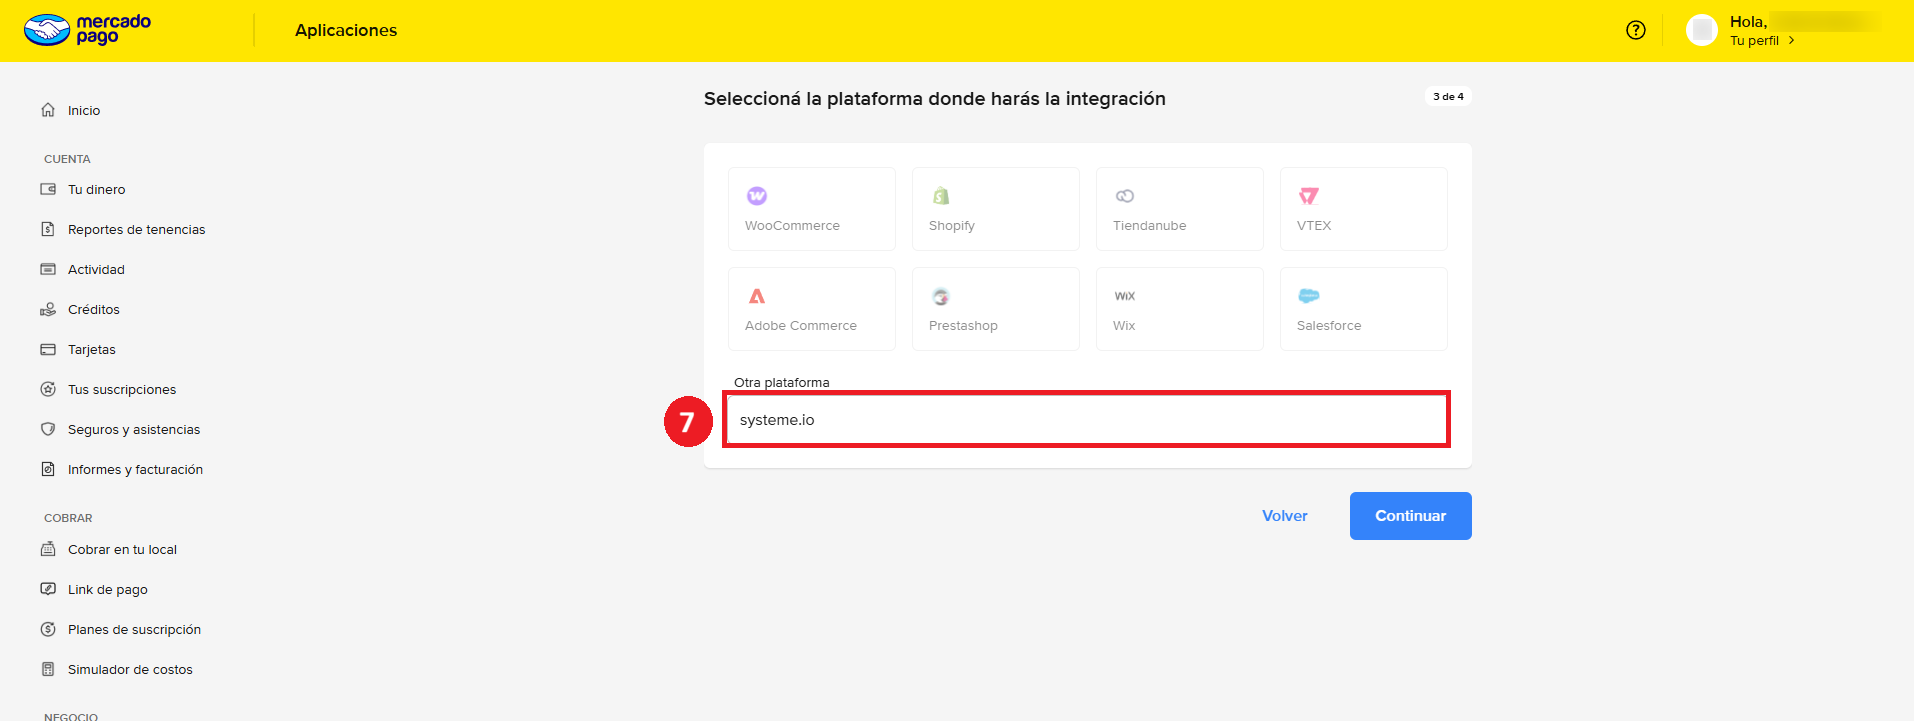1914x721 pixels.
Task: Pick the Adobe Commerce platform label
Action: point(801,326)
